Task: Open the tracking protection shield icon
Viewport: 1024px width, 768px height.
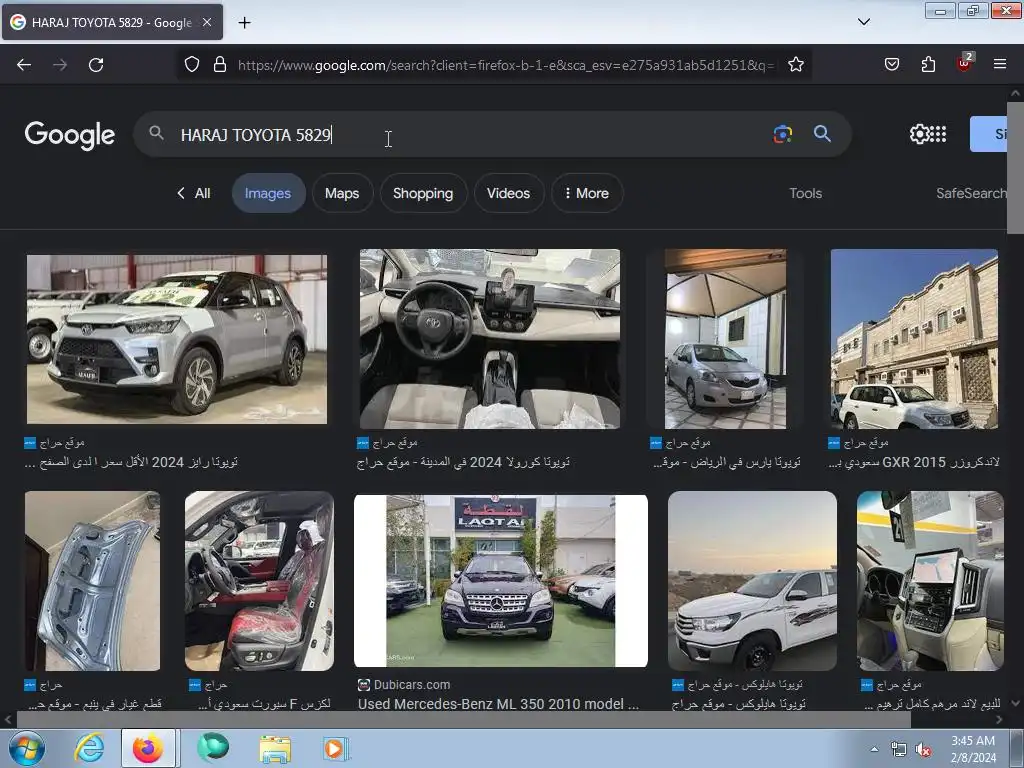Action: (x=191, y=65)
